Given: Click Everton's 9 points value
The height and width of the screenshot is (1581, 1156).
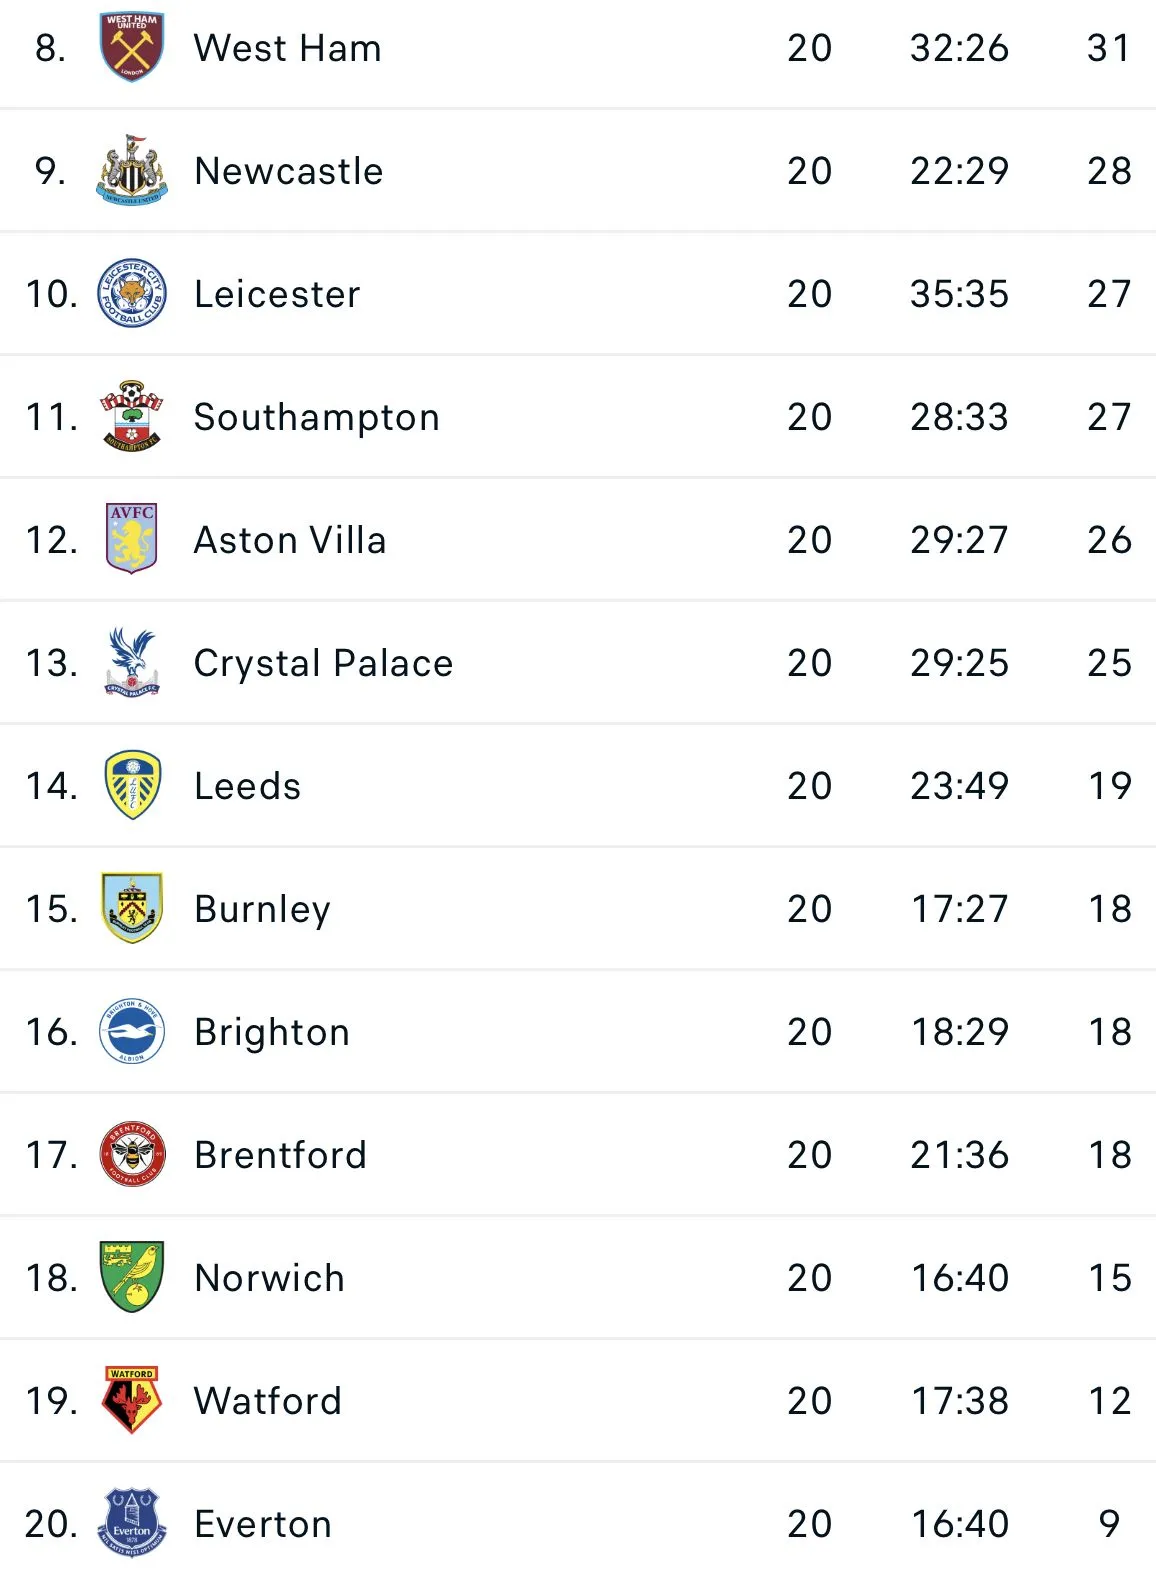Looking at the screenshot, I should click(1109, 1524).
